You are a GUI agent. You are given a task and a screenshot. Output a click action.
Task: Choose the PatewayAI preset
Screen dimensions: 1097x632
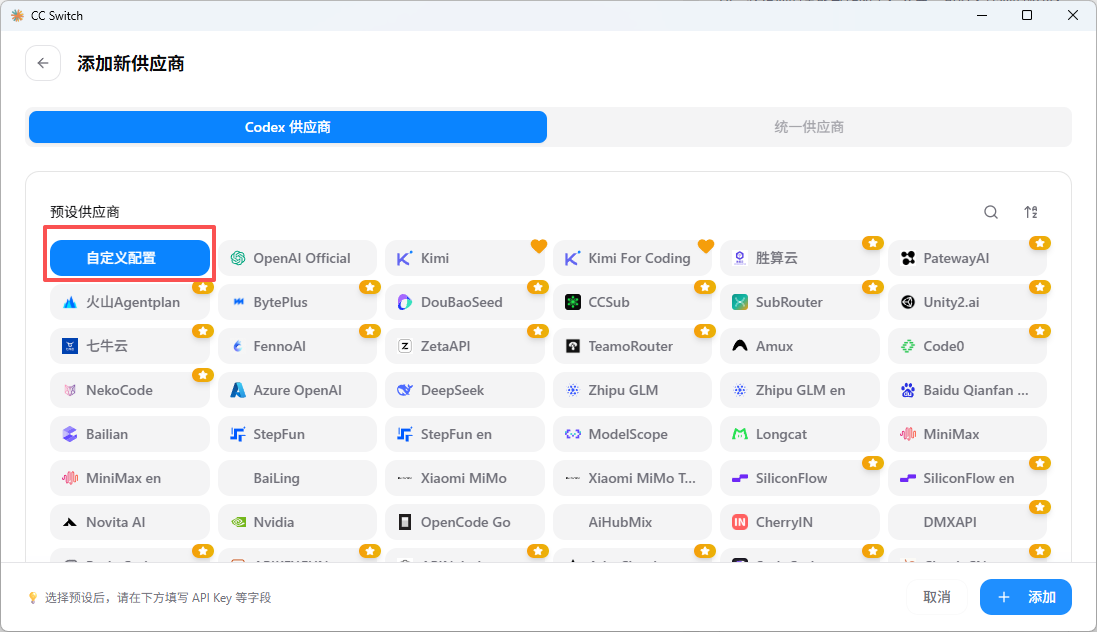point(968,258)
